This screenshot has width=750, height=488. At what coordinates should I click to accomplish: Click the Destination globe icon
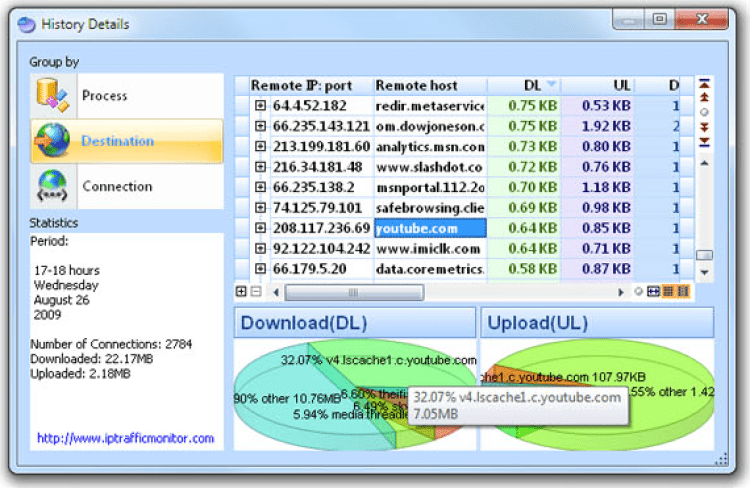point(53,141)
